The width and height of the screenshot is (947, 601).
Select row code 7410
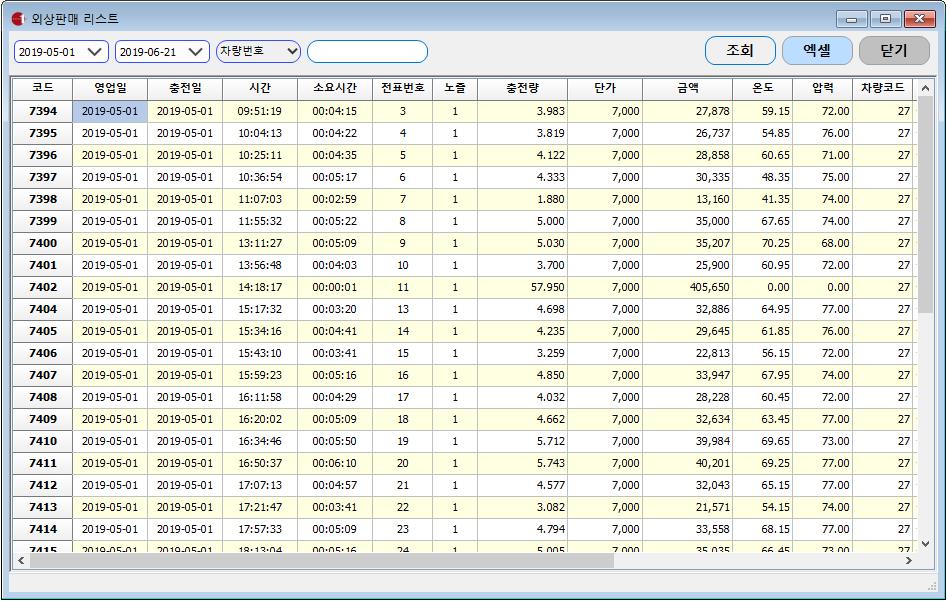(43, 441)
